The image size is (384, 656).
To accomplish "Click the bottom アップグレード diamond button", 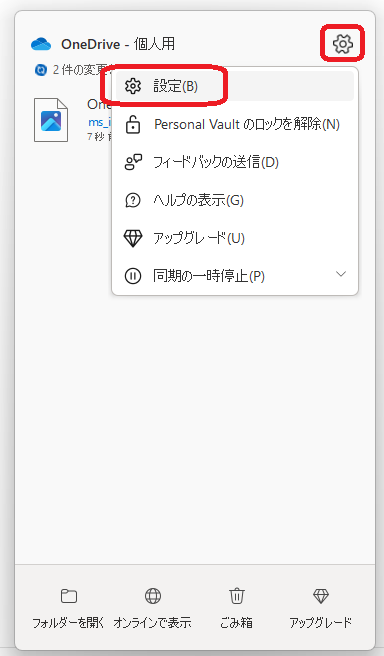I will (x=320, y=607).
